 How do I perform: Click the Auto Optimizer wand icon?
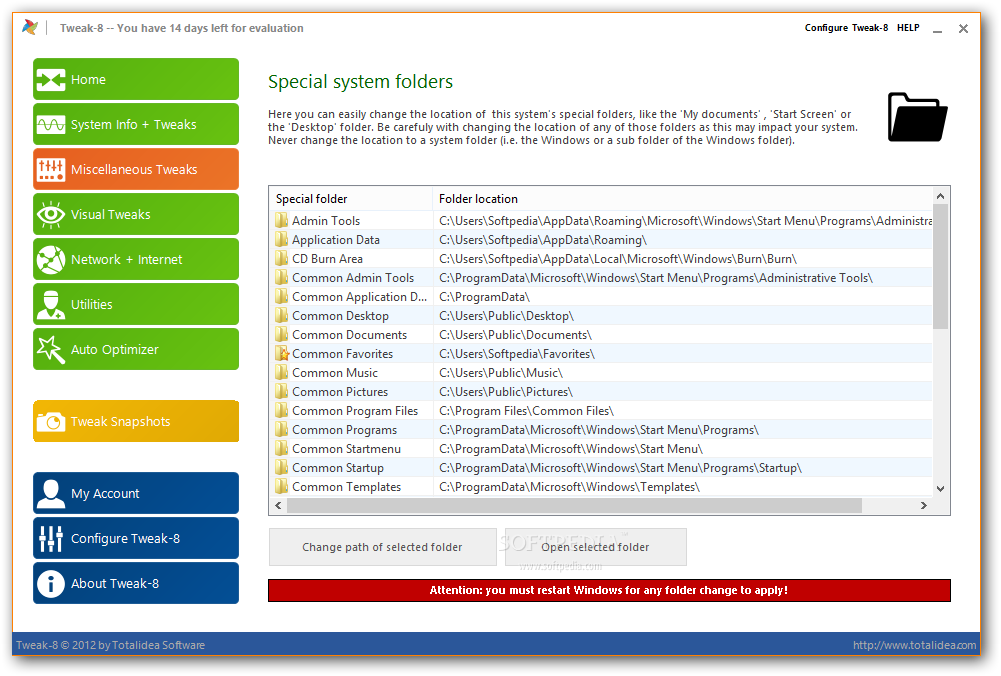[51, 350]
